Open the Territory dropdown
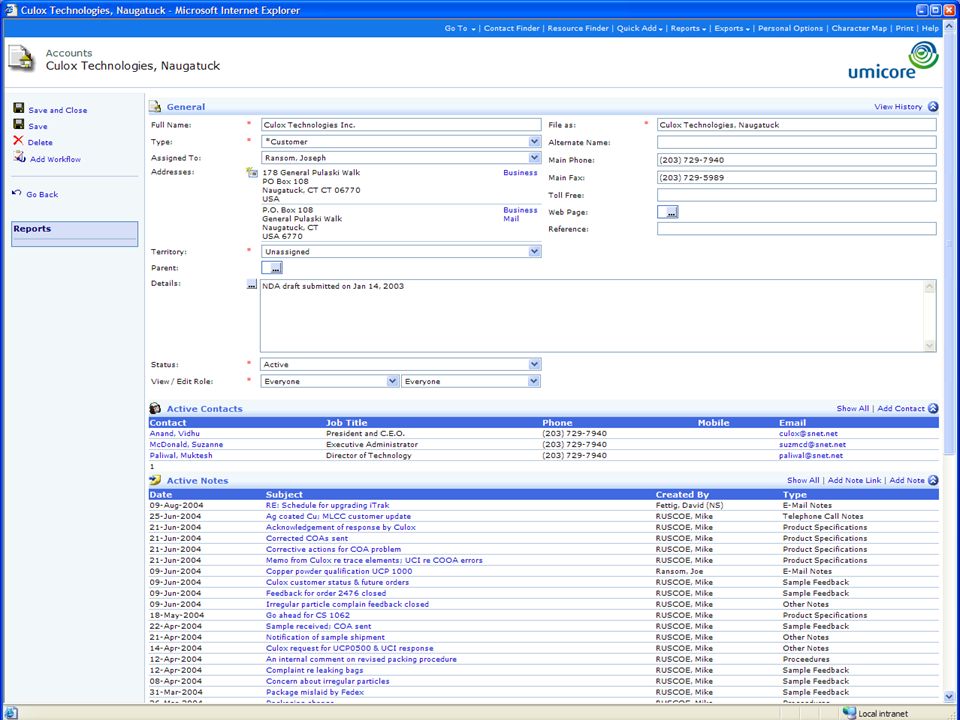 [534, 252]
